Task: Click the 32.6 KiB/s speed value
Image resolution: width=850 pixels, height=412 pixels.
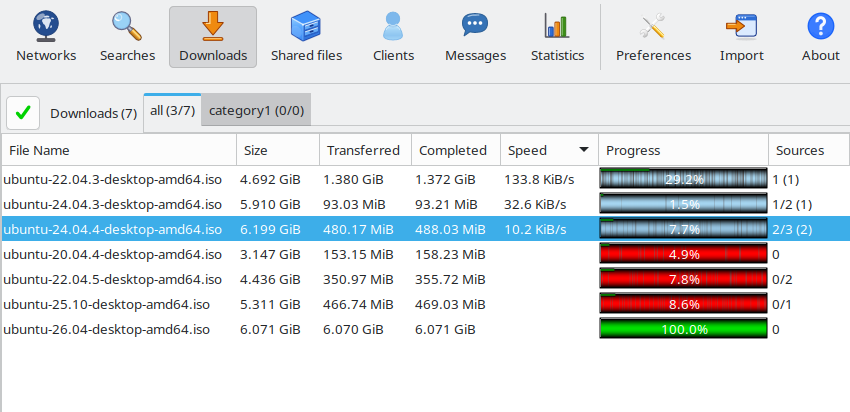Action: [535, 204]
